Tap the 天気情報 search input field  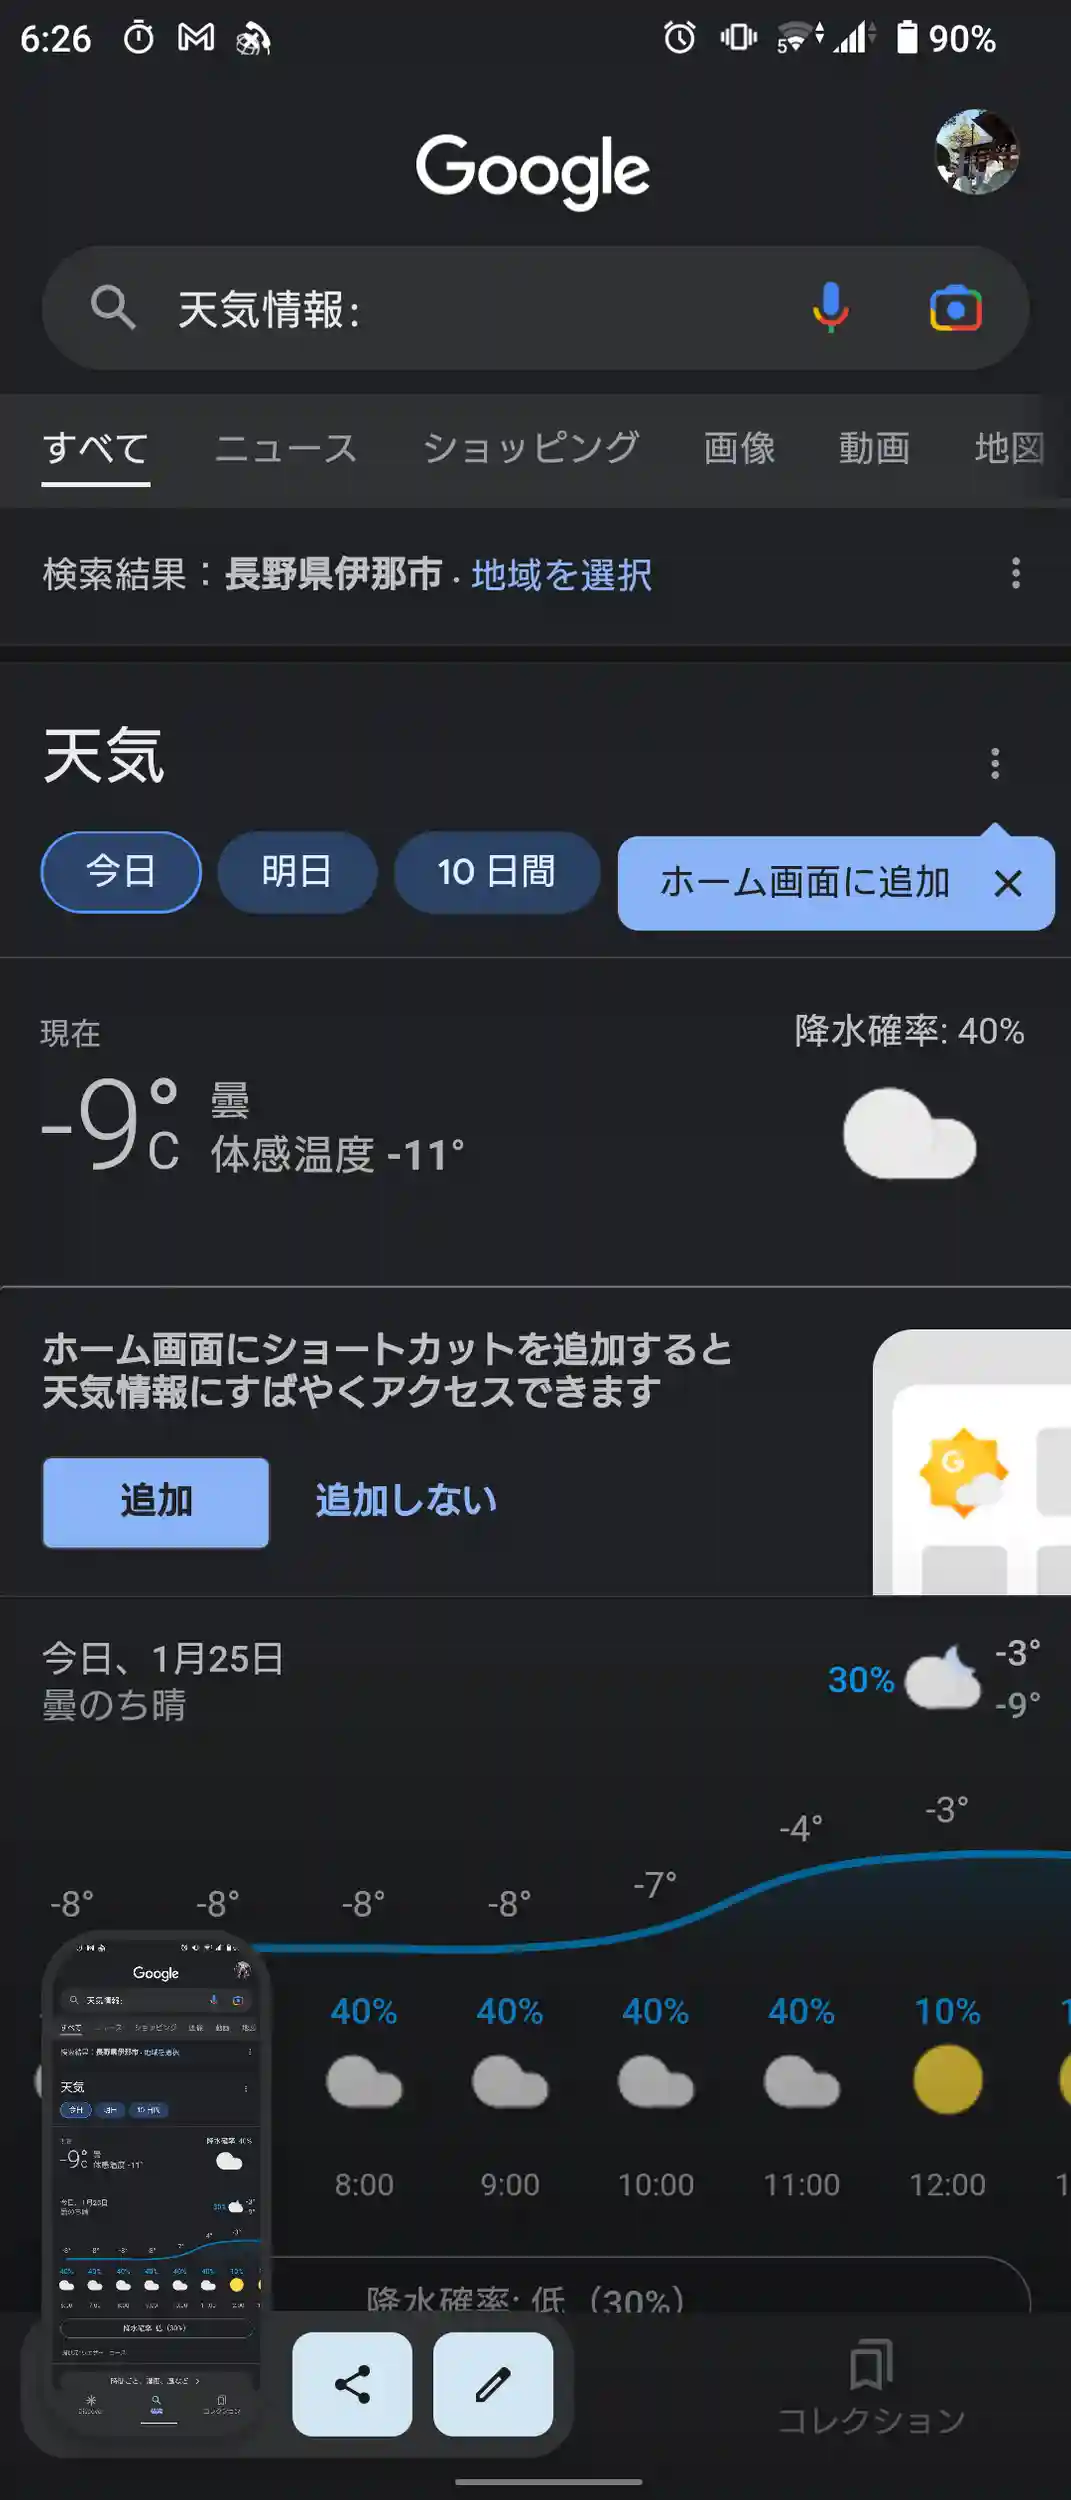tap(480, 309)
